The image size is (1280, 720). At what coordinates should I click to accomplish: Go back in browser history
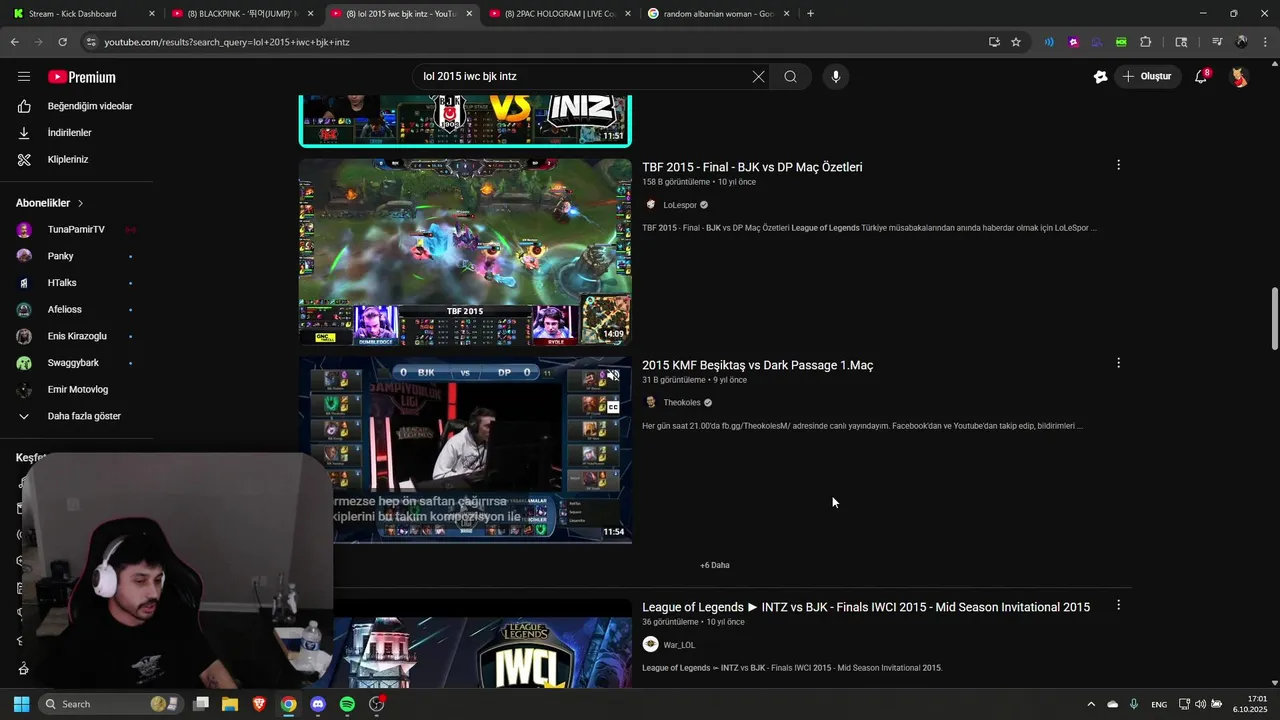14,42
